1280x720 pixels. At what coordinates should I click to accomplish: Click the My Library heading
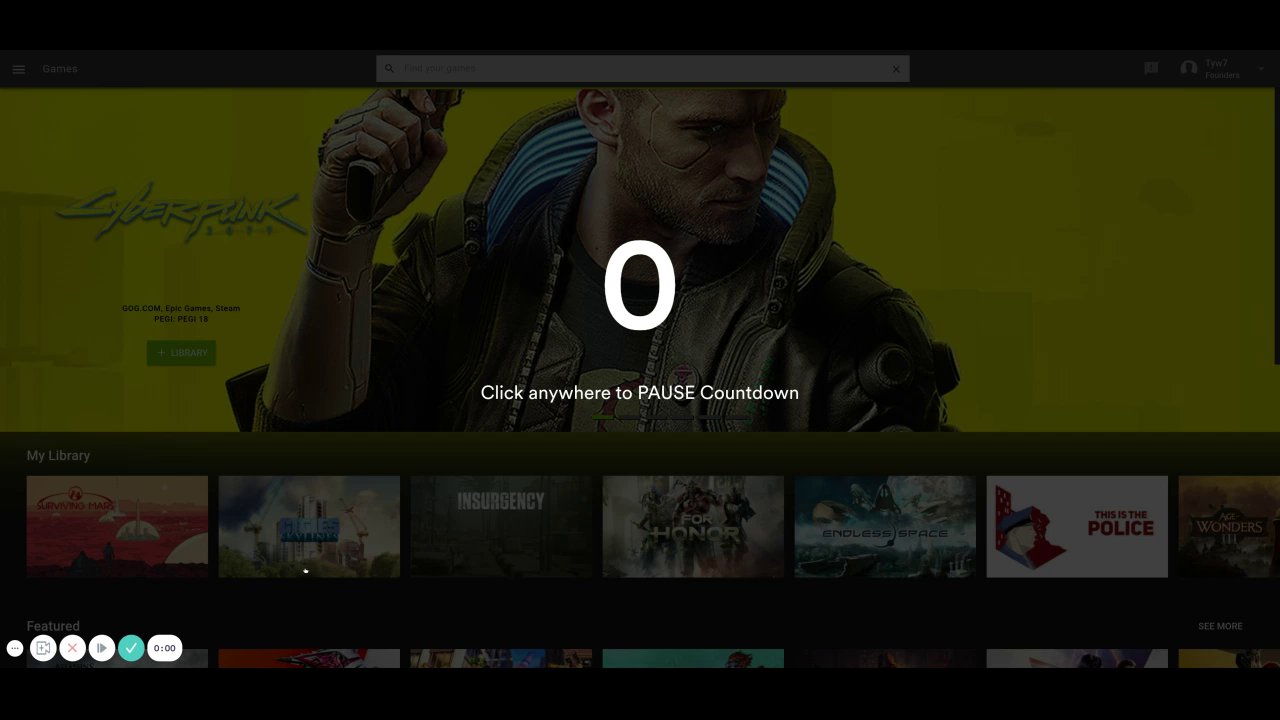point(58,456)
